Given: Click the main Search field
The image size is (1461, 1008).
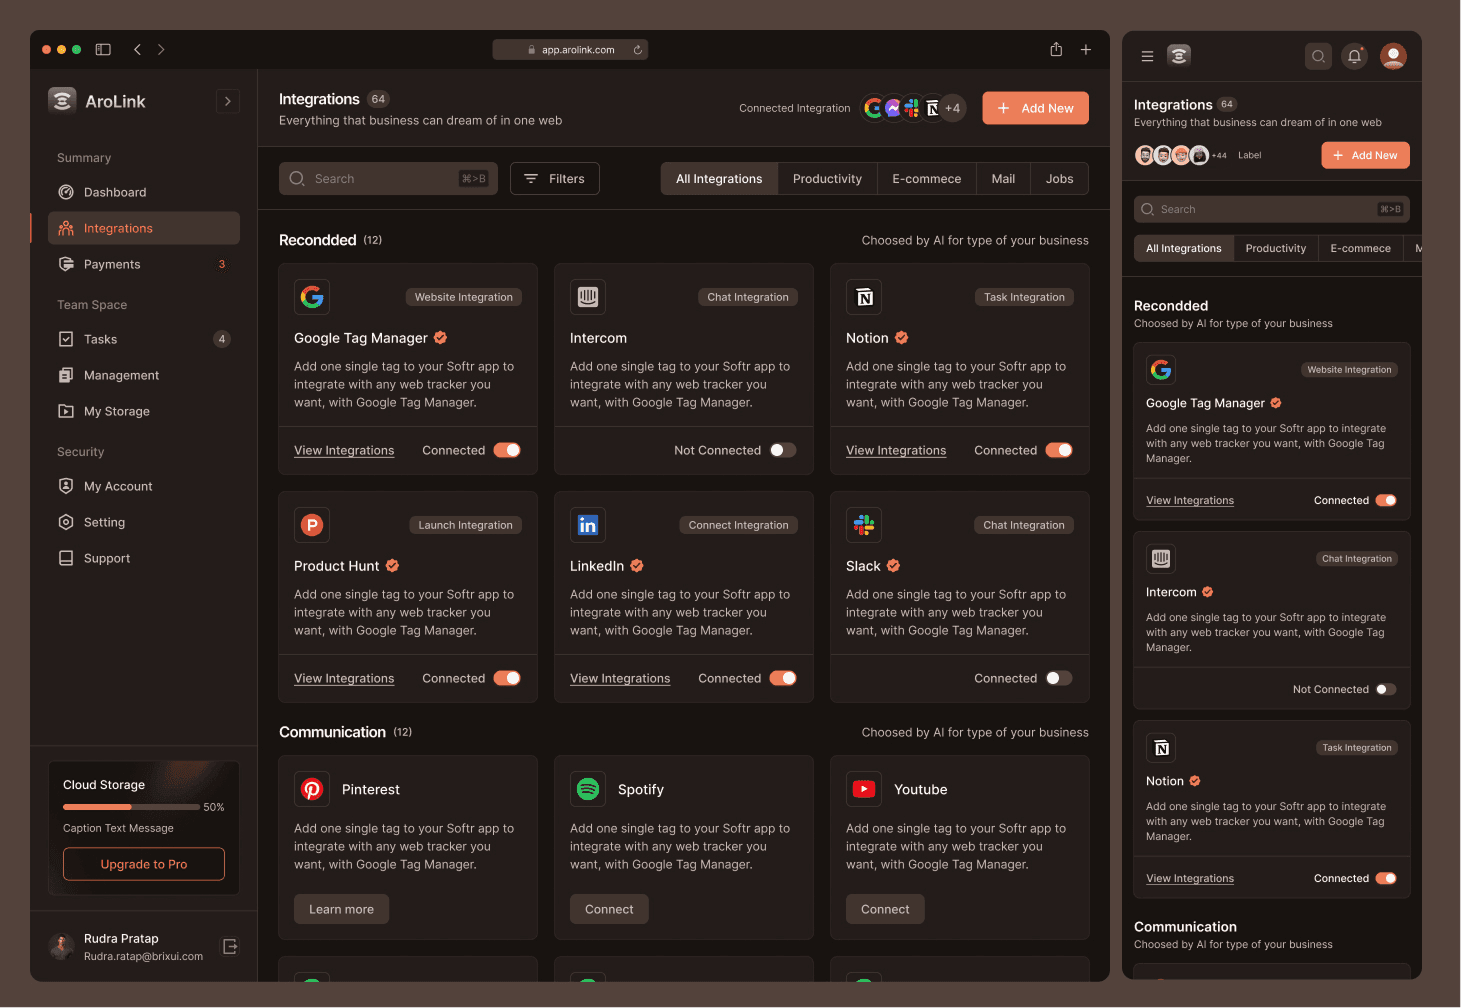Looking at the screenshot, I should [x=388, y=178].
